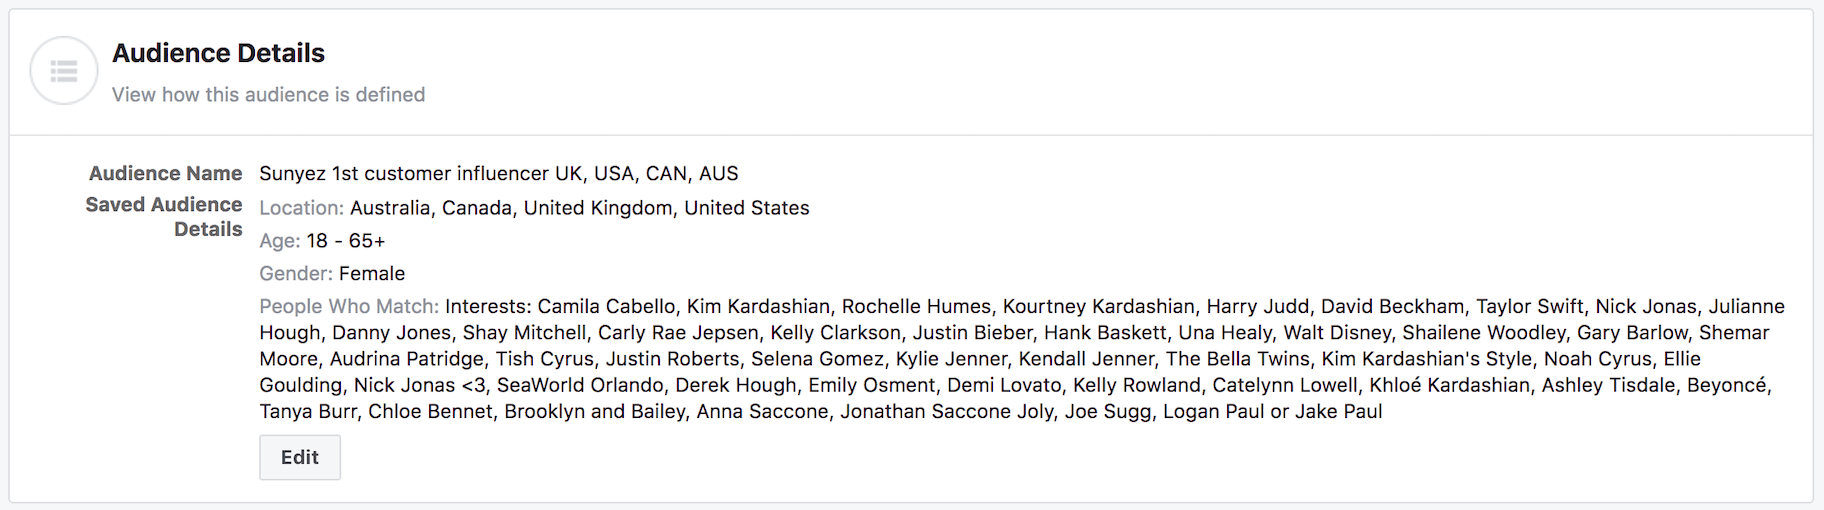1824x510 pixels.
Task: Click the Taylor Swift interest
Action: 1529,307
